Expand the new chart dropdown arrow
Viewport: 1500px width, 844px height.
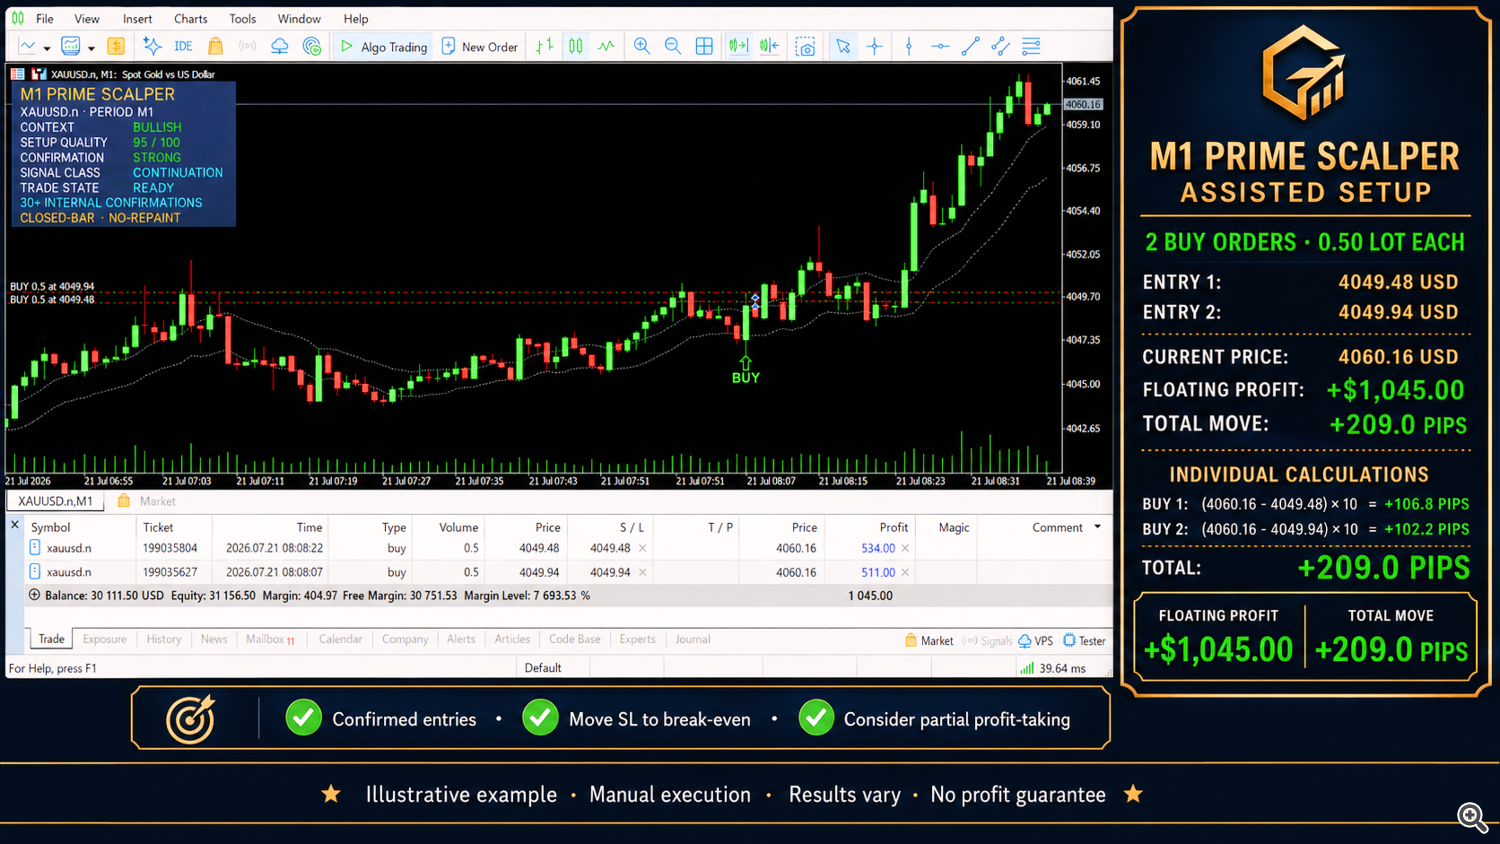[x=46, y=48]
